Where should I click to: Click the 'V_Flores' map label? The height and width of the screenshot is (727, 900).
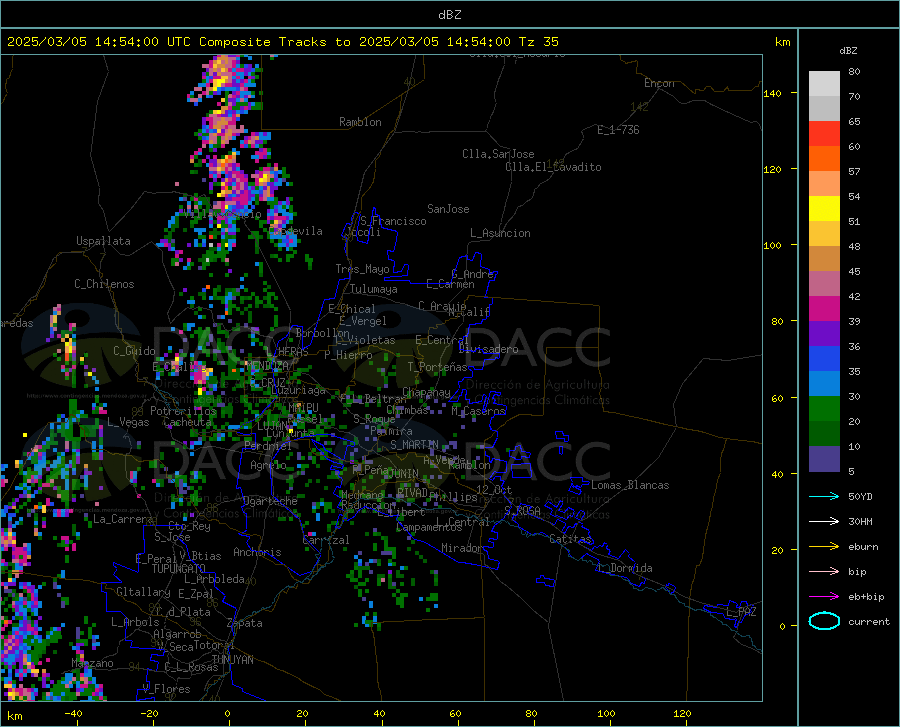click(166, 689)
